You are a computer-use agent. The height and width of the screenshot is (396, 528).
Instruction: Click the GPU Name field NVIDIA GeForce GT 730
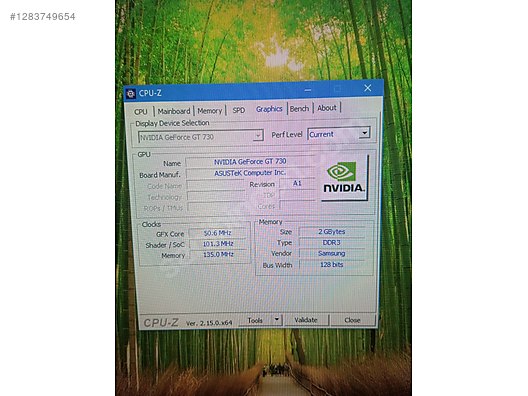pos(250,162)
